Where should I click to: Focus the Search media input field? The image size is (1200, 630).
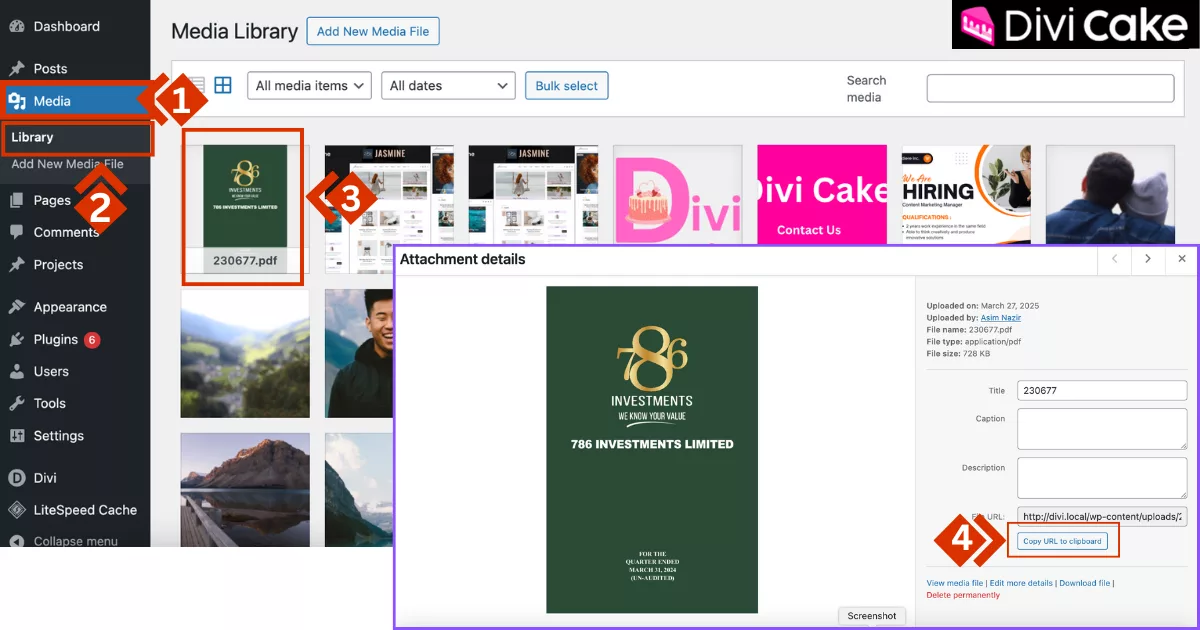(1050, 88)
